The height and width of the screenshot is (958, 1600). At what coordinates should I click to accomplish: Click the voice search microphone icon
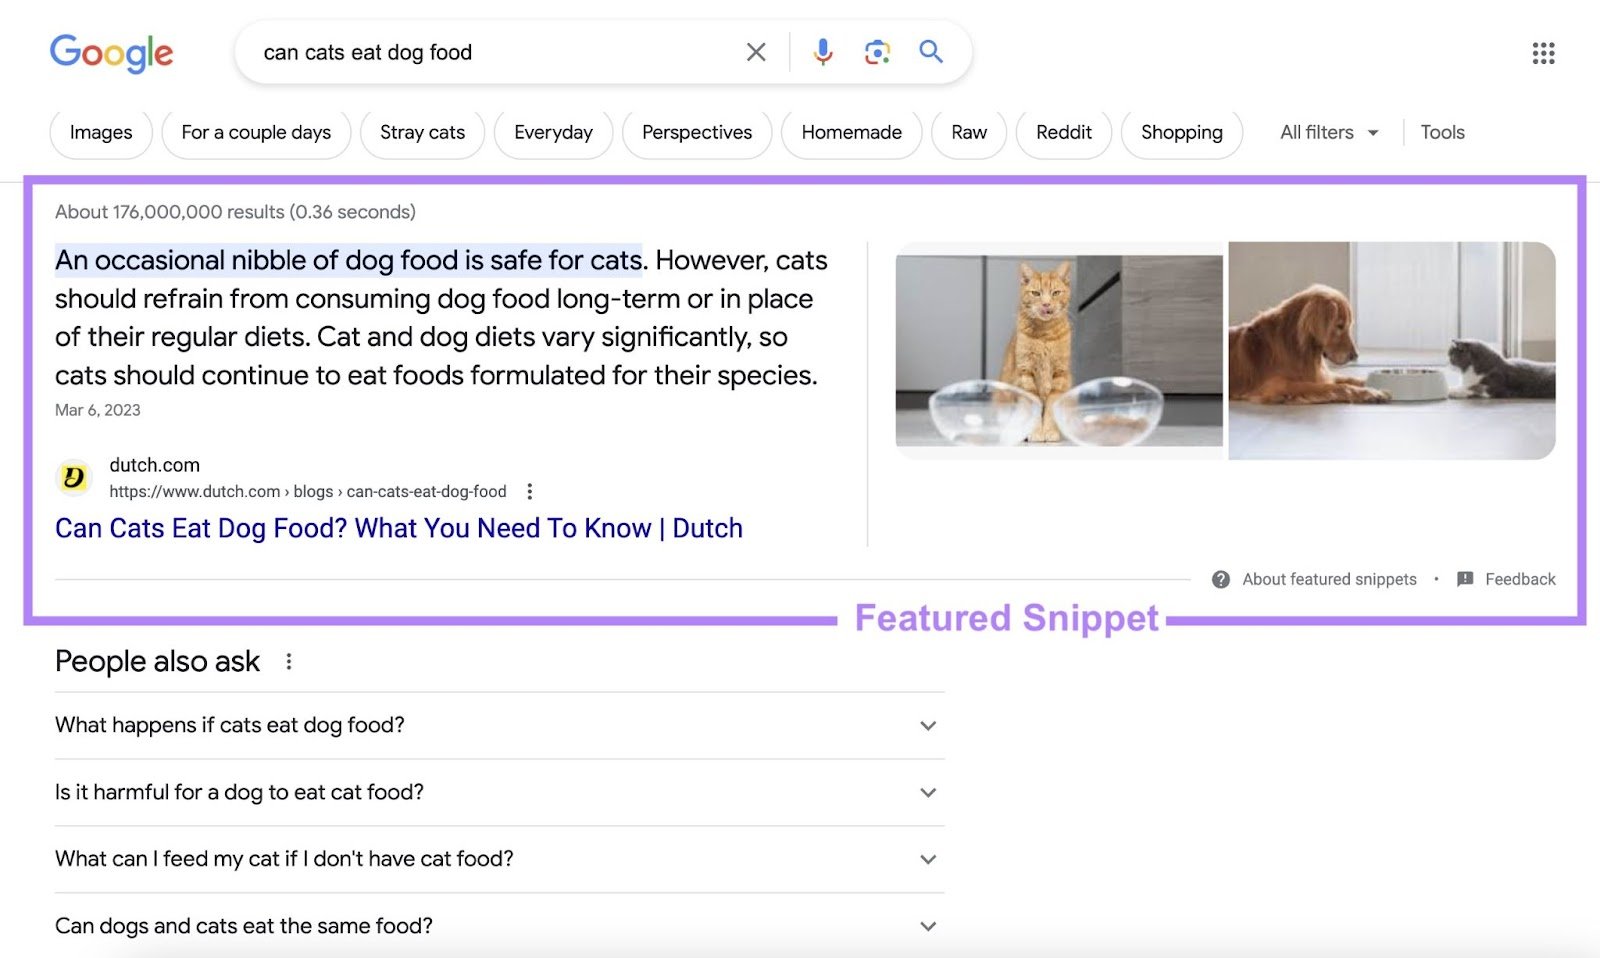[822, 52]
